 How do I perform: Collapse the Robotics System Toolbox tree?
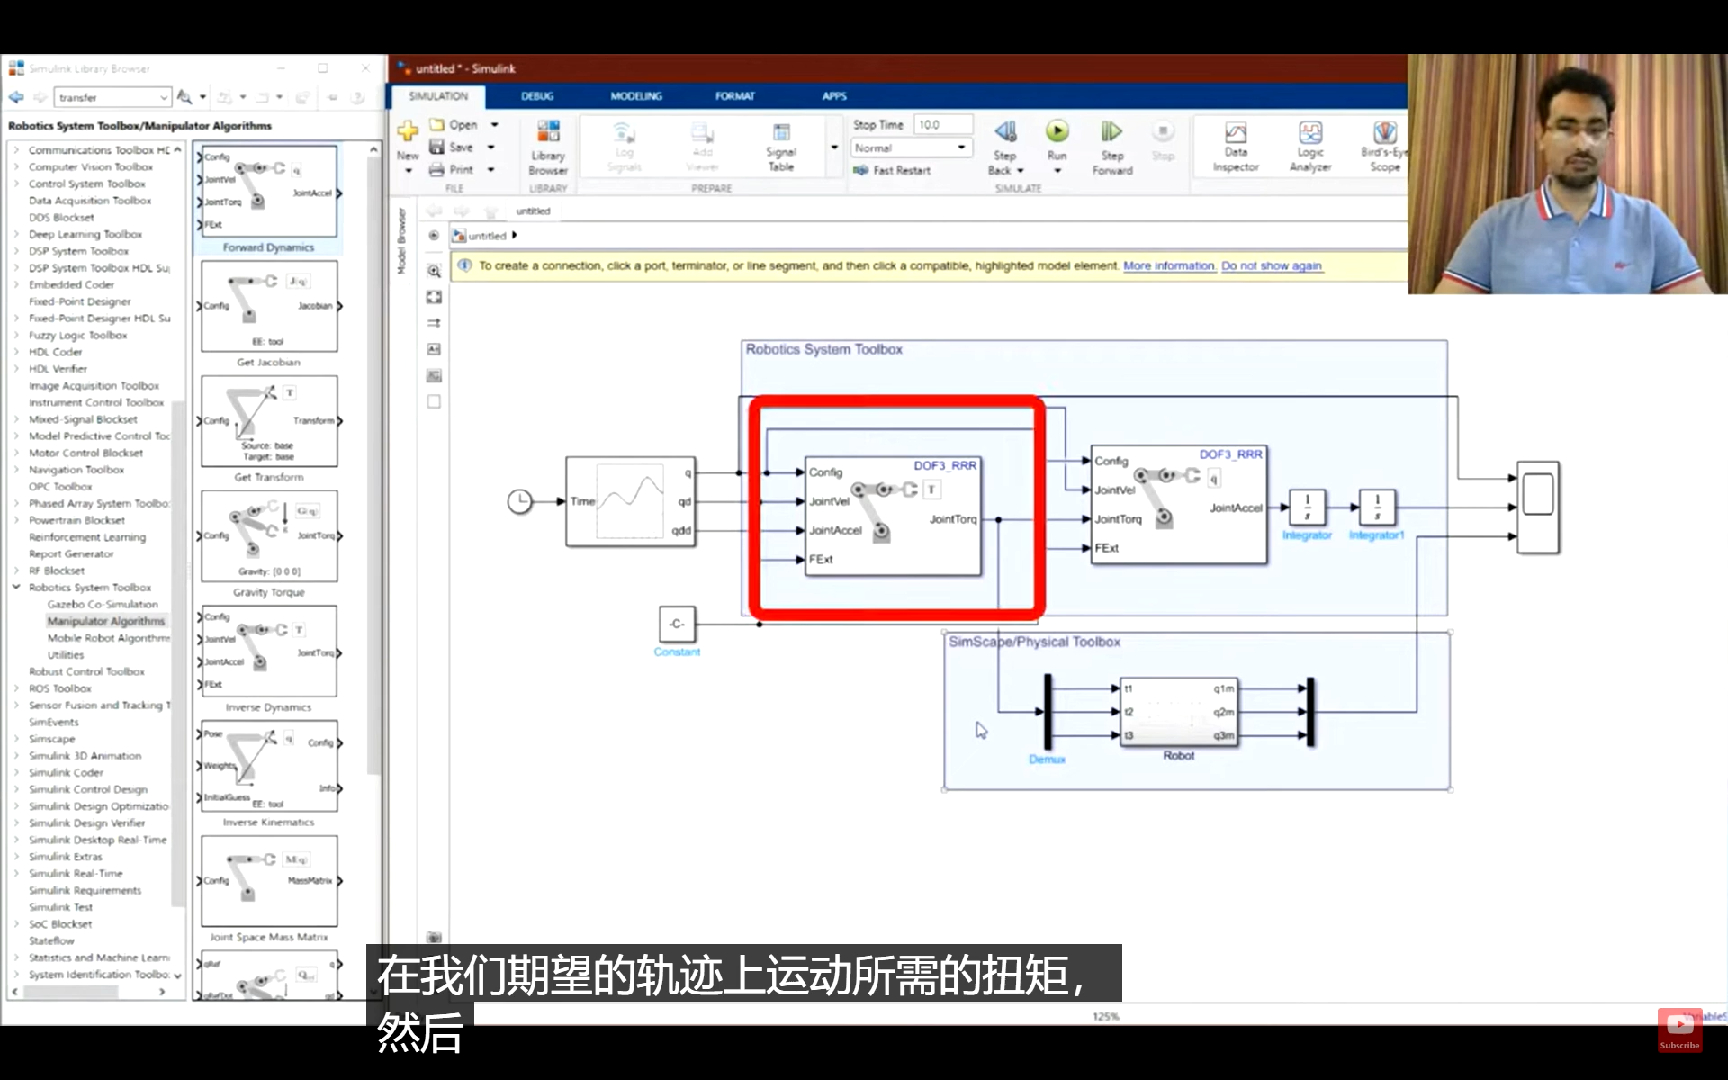17,587
